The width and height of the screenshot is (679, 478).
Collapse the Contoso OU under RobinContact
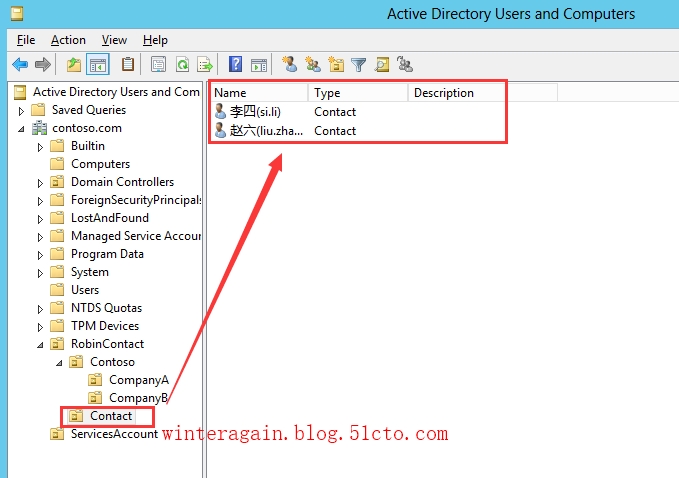tap(59, 363)
